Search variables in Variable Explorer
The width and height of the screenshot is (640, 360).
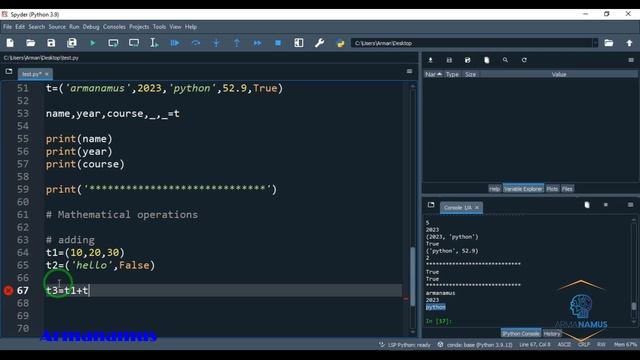505,60
